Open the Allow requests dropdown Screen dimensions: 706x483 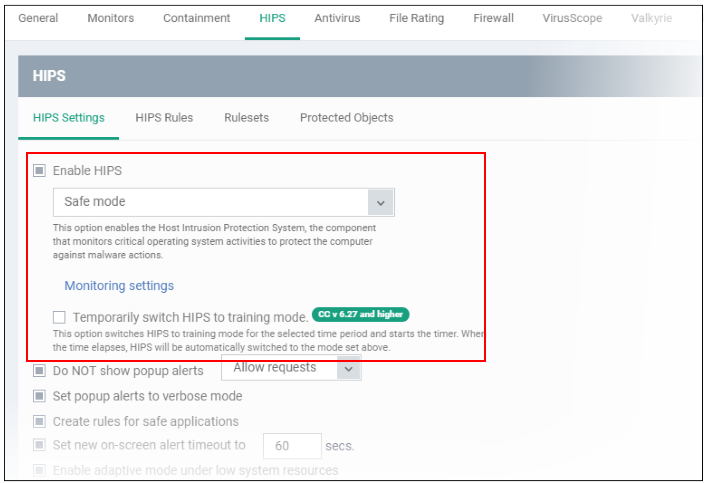291,368
